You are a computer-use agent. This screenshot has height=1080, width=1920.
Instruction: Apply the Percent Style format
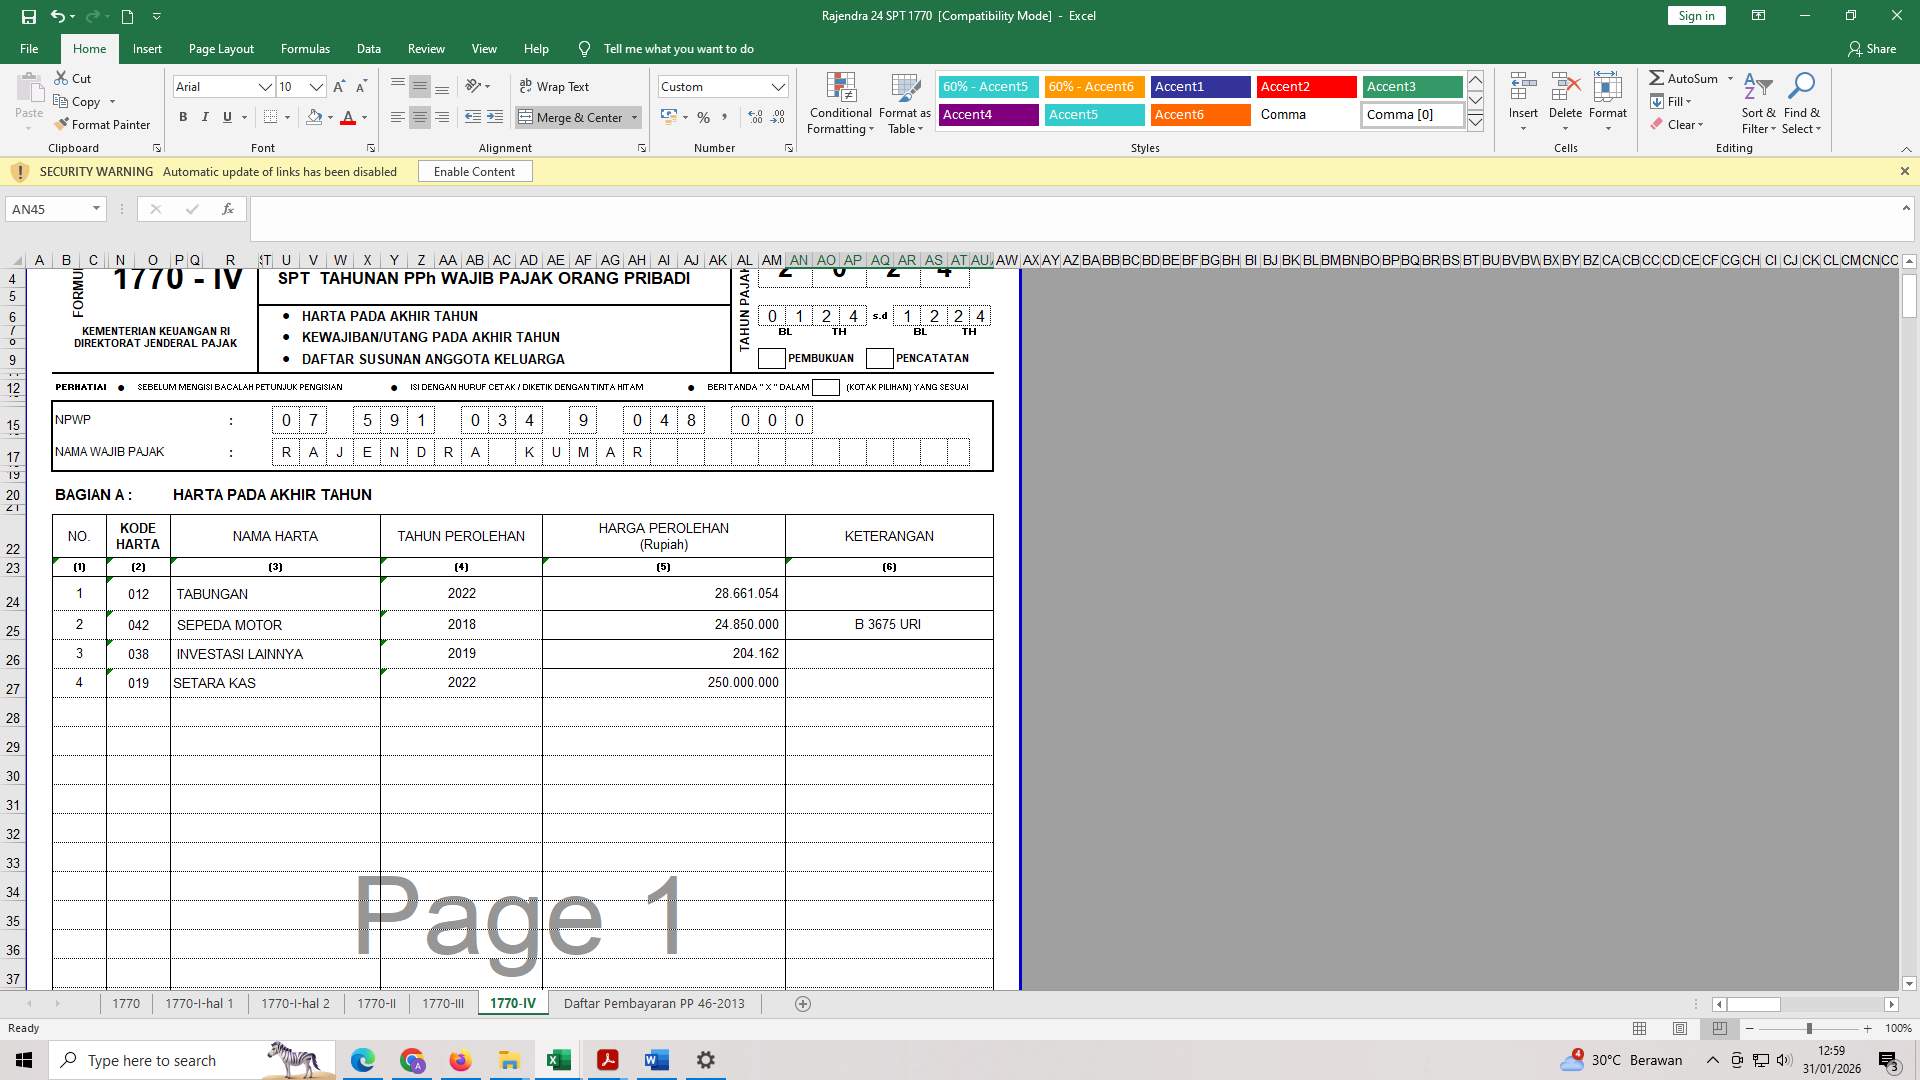pos(703,117)
